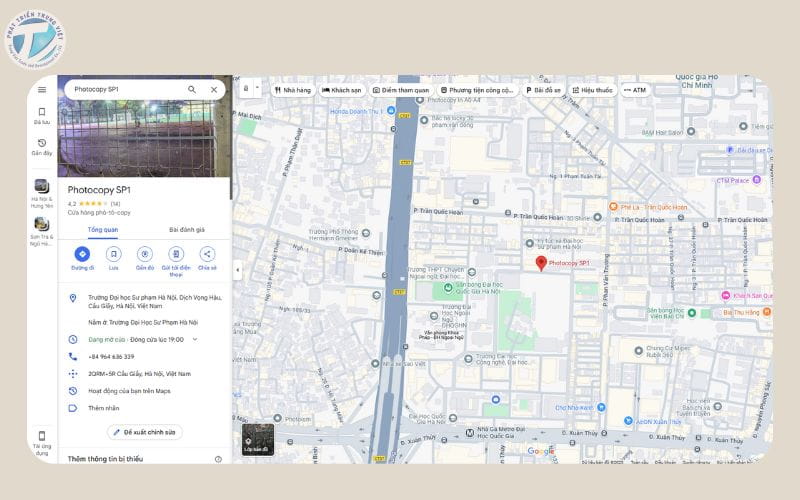
Task: Open the hamburger menu in the sidebar
Action: pos(42,89)
